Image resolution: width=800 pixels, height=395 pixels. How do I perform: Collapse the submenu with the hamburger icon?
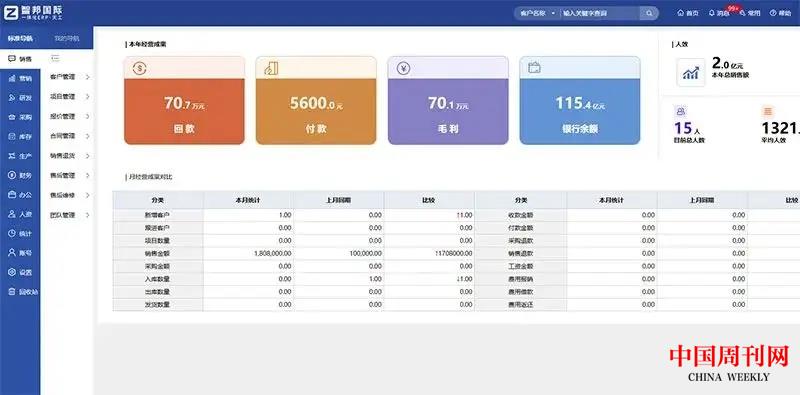click(56, 58)
